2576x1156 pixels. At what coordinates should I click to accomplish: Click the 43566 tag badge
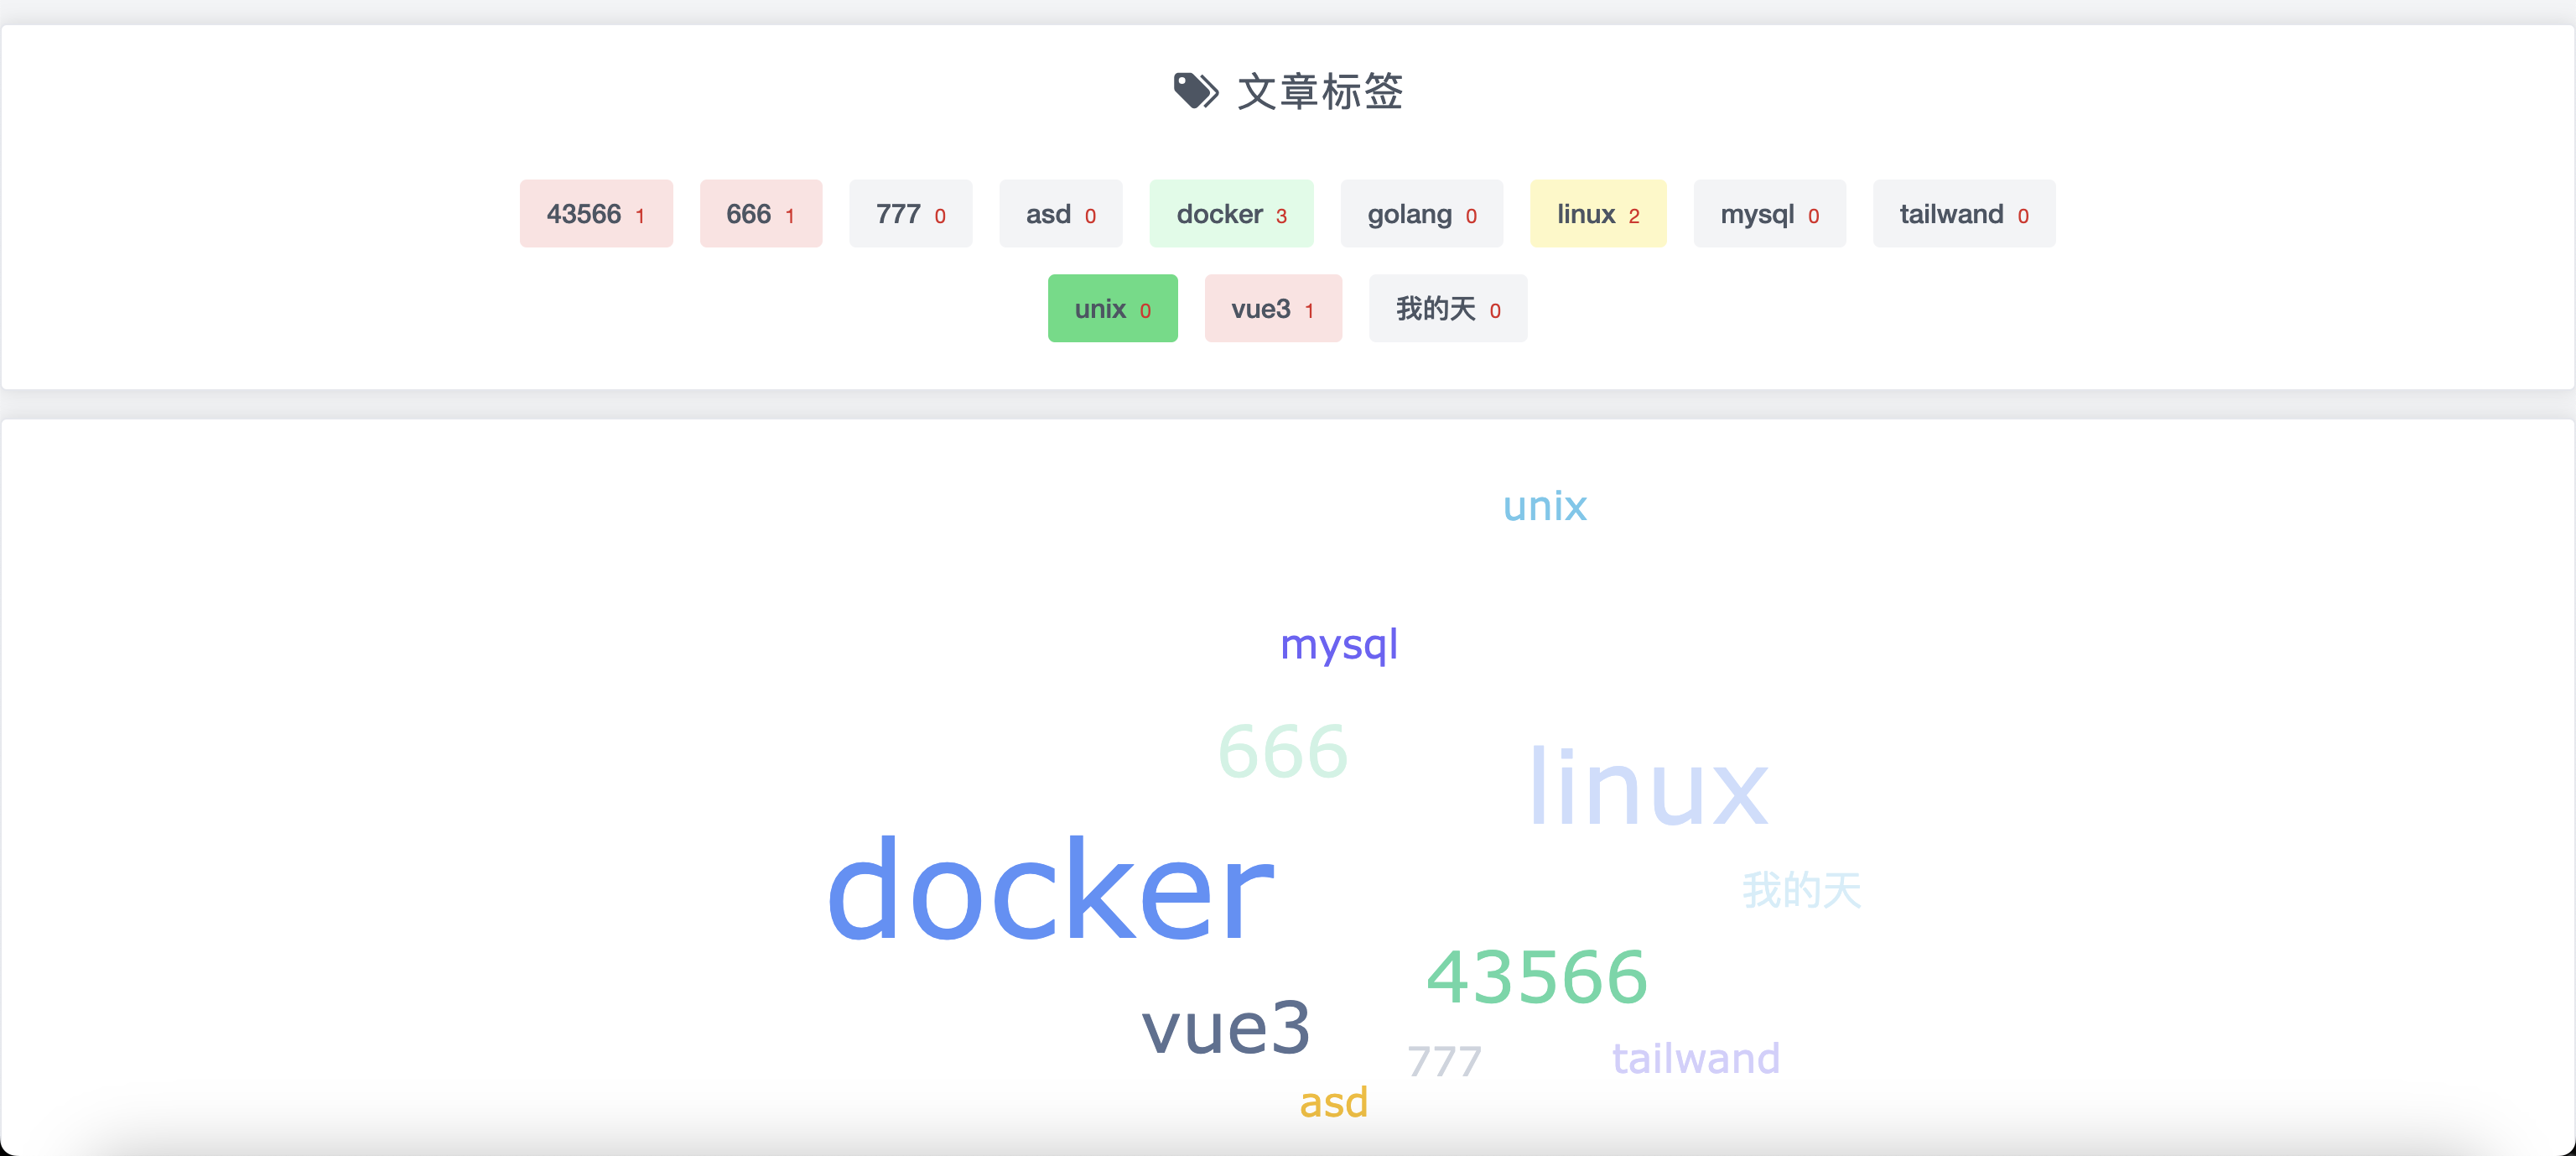tap(595, 214)
